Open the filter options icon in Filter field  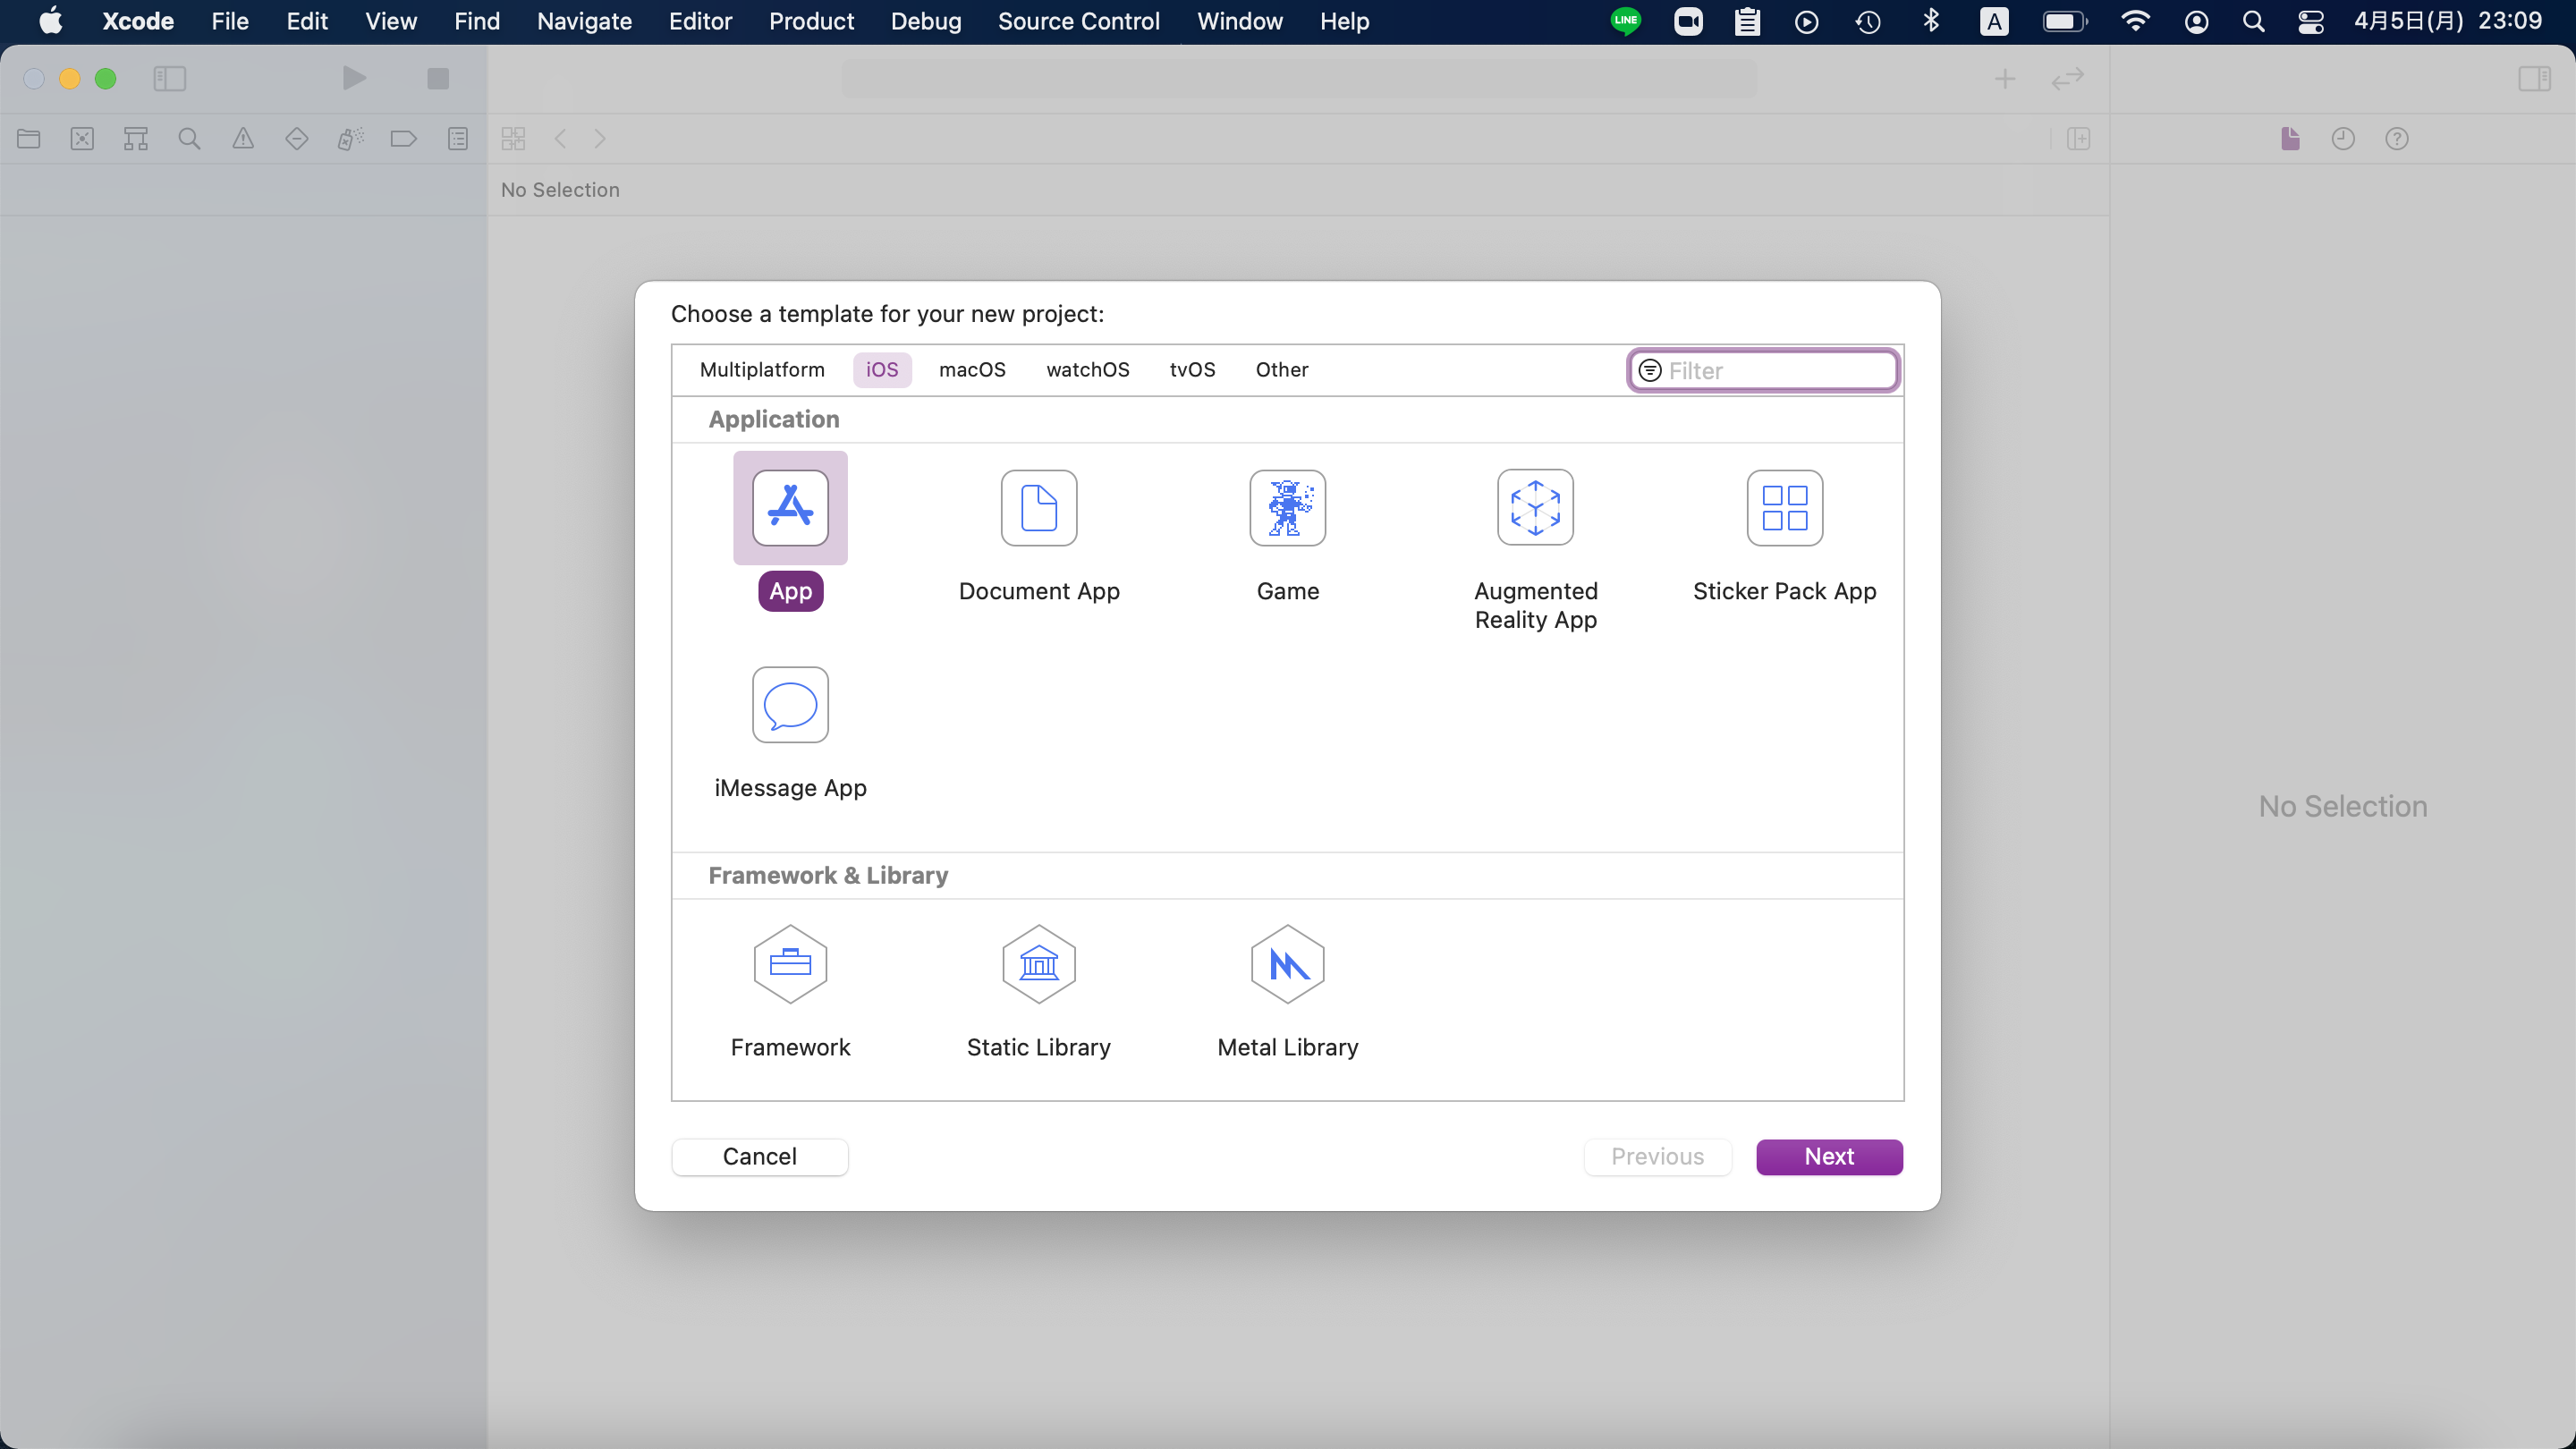tap(1650, 371)
